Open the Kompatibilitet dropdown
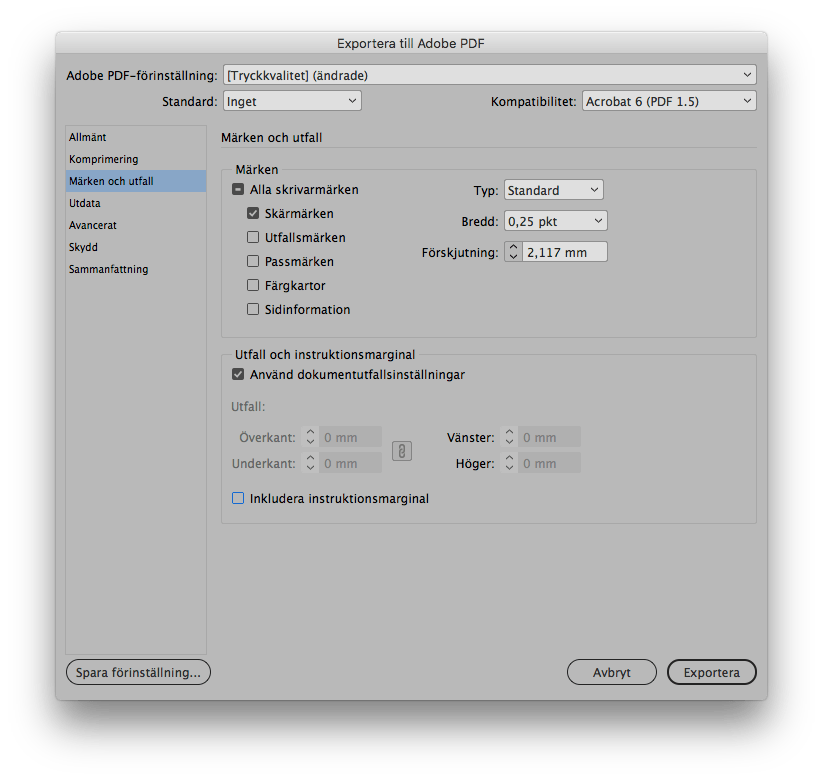 click(x=669, y=101)
